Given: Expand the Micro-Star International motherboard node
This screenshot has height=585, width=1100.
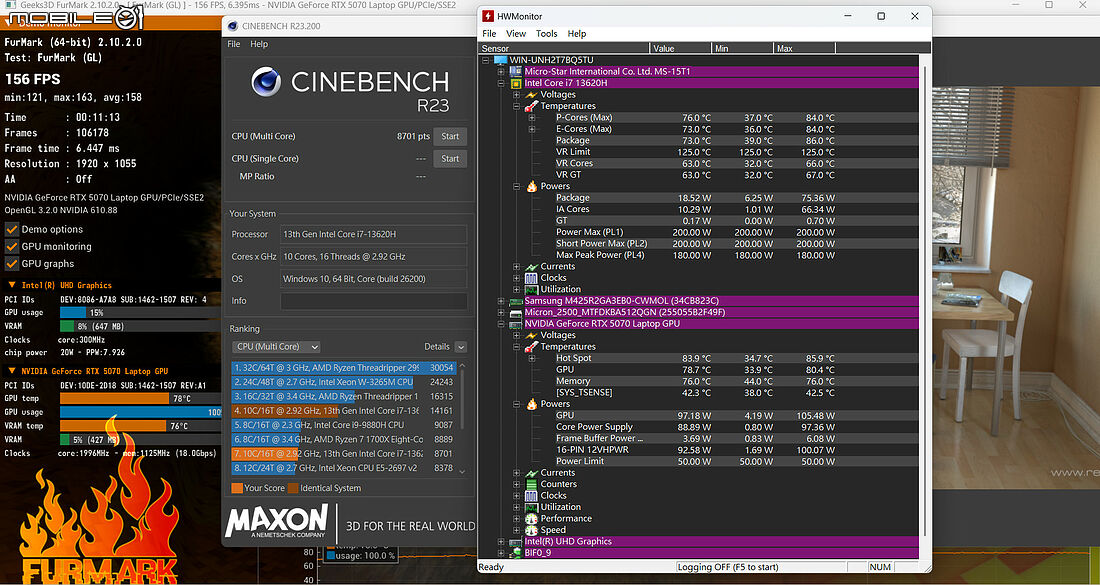Looking at the screenshot, I should [501, 72].
